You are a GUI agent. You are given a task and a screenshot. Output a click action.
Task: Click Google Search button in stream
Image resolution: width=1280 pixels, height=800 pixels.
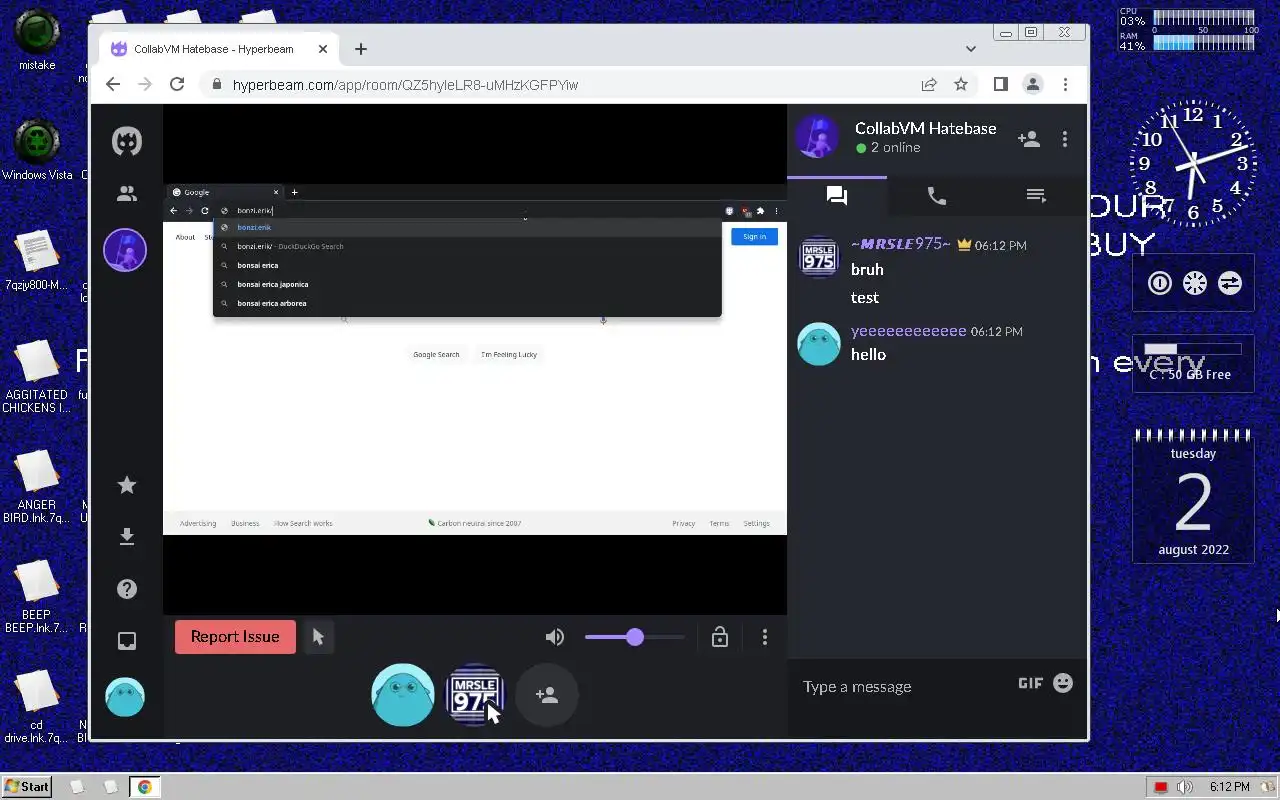coord(436,354)
